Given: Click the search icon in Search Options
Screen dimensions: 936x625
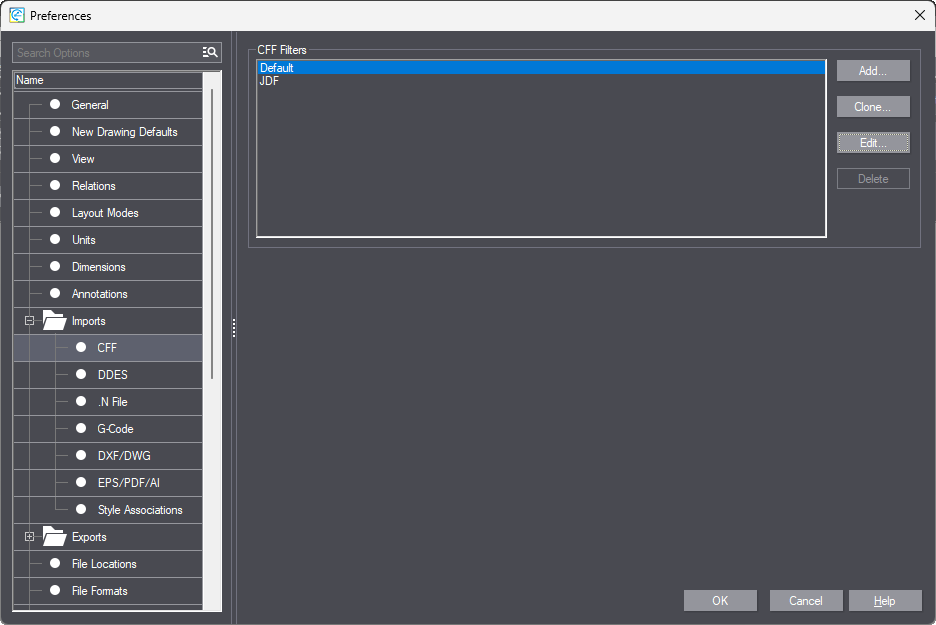Looking at the screenshot, I should tap(210, 53).
